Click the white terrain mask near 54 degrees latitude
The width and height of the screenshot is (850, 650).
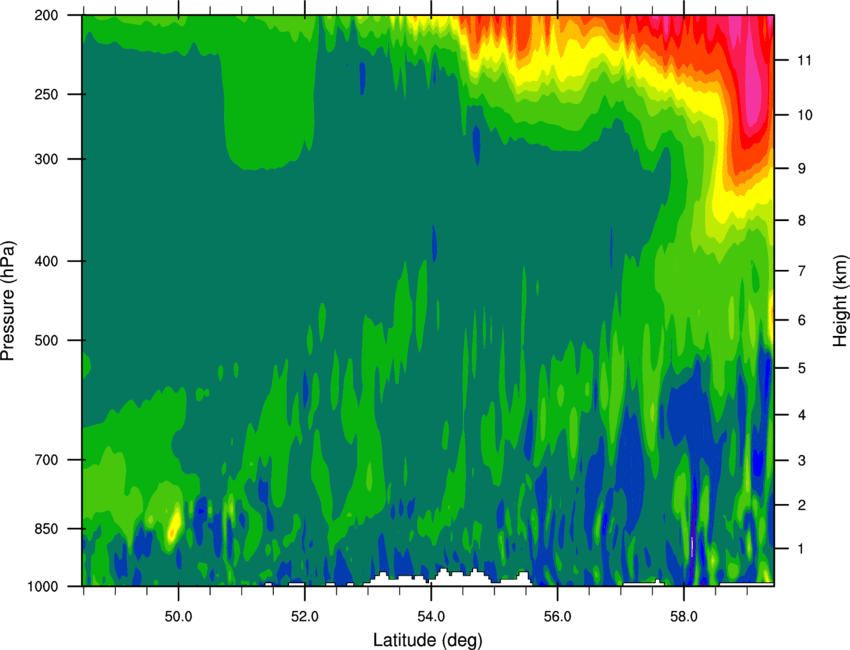pos(450,578)
